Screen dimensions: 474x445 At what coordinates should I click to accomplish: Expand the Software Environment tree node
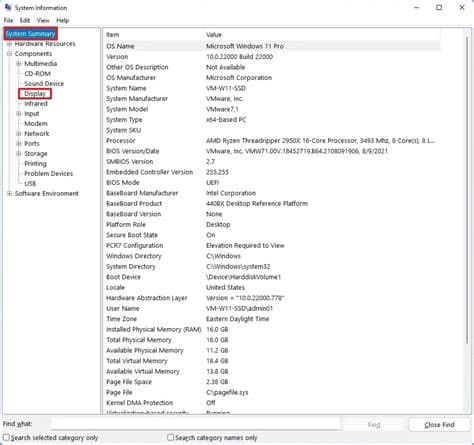pyautogui.click(x=9, y=194)
